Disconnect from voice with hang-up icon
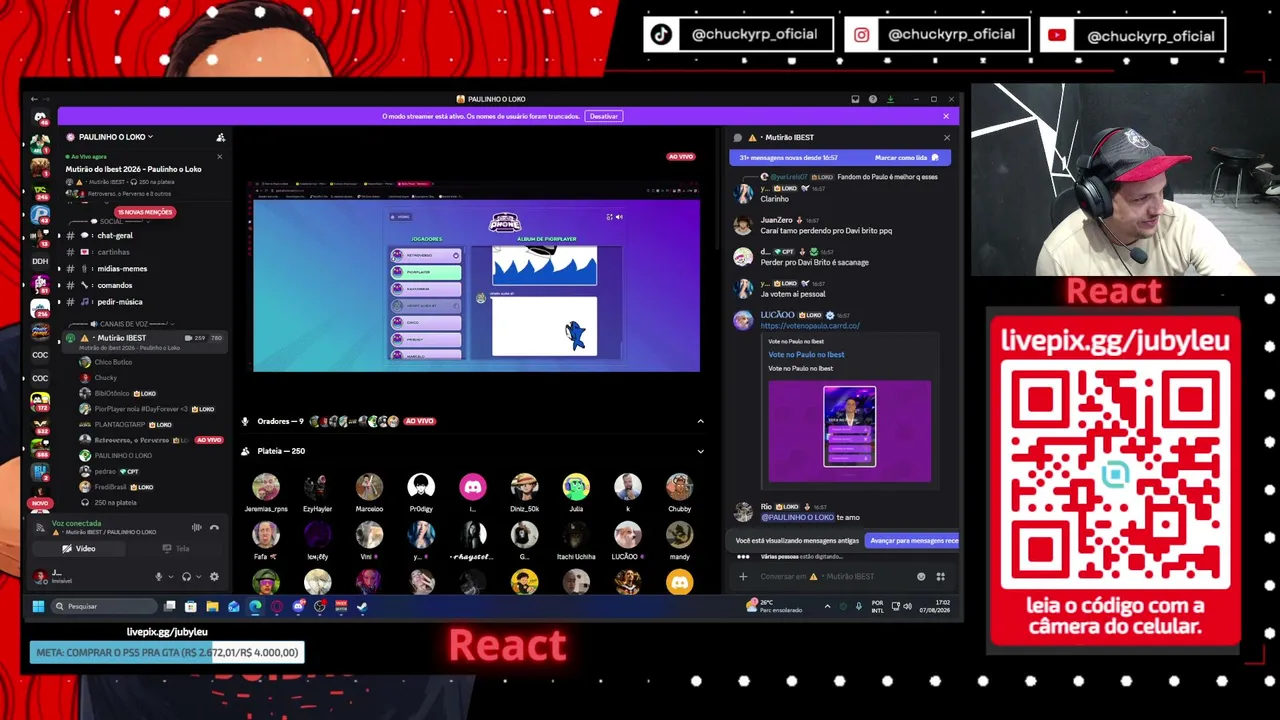This screenshot has width=1280, height=720. click(x=214, y=527)
